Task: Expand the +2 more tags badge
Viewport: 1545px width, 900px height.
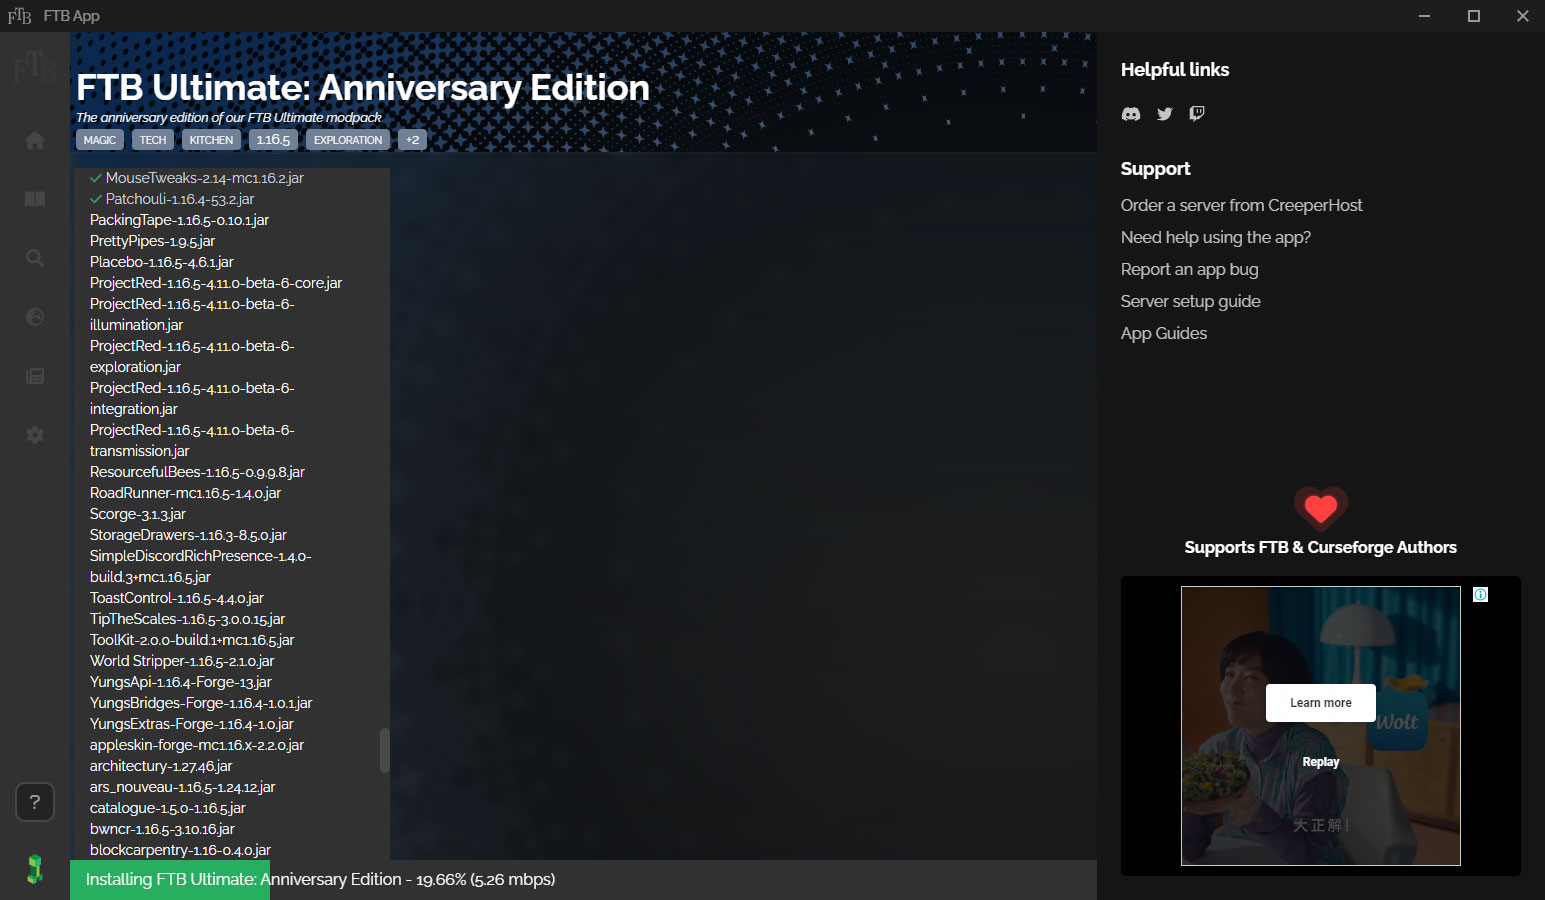Action: tap(413, 140)
